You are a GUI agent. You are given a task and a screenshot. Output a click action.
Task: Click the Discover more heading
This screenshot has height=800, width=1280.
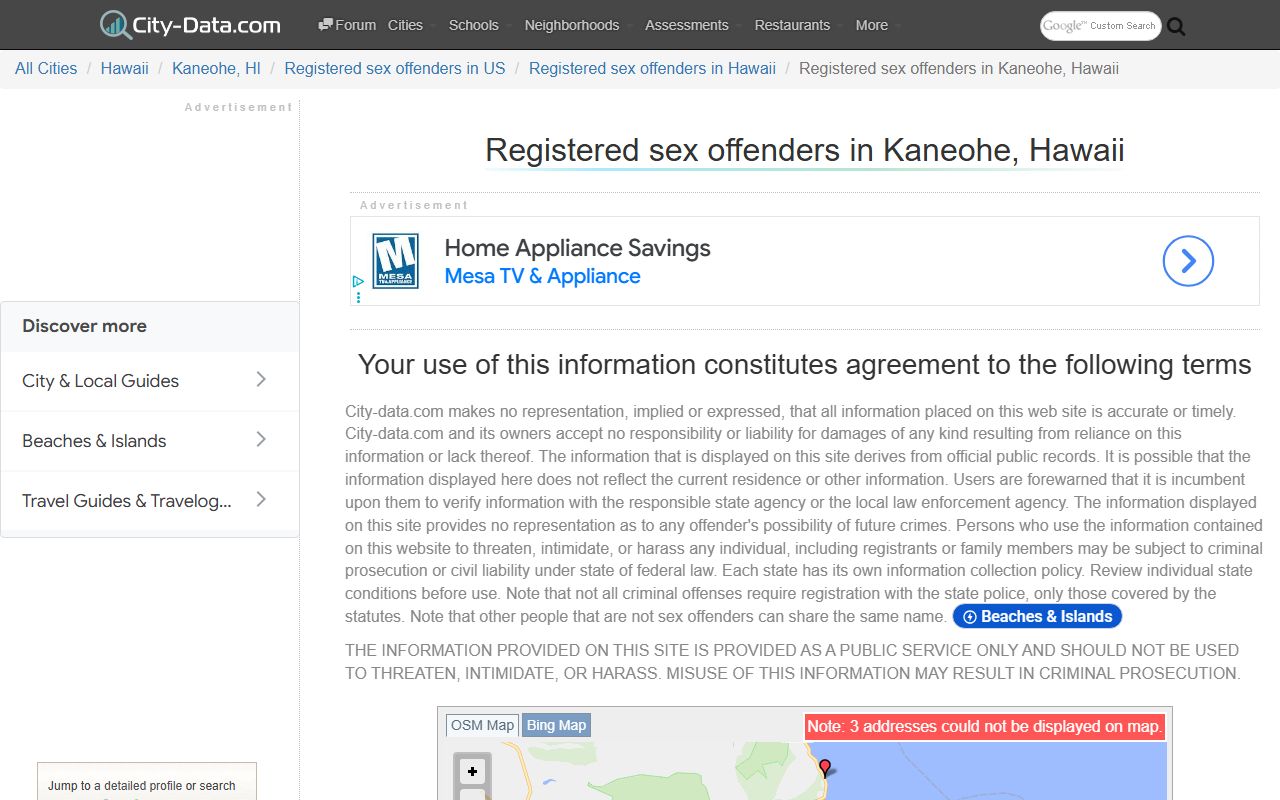tap(84, 326)
